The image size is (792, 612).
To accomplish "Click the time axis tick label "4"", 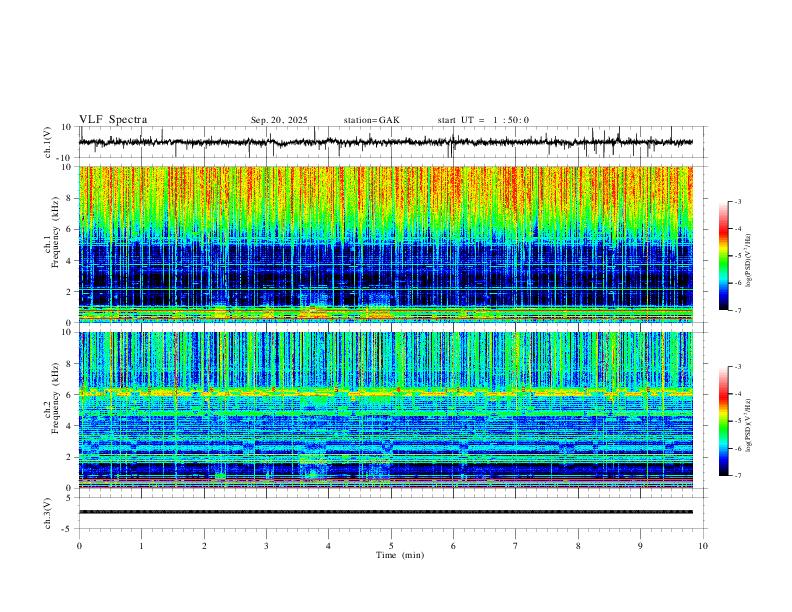I will [x=328, y=546].
